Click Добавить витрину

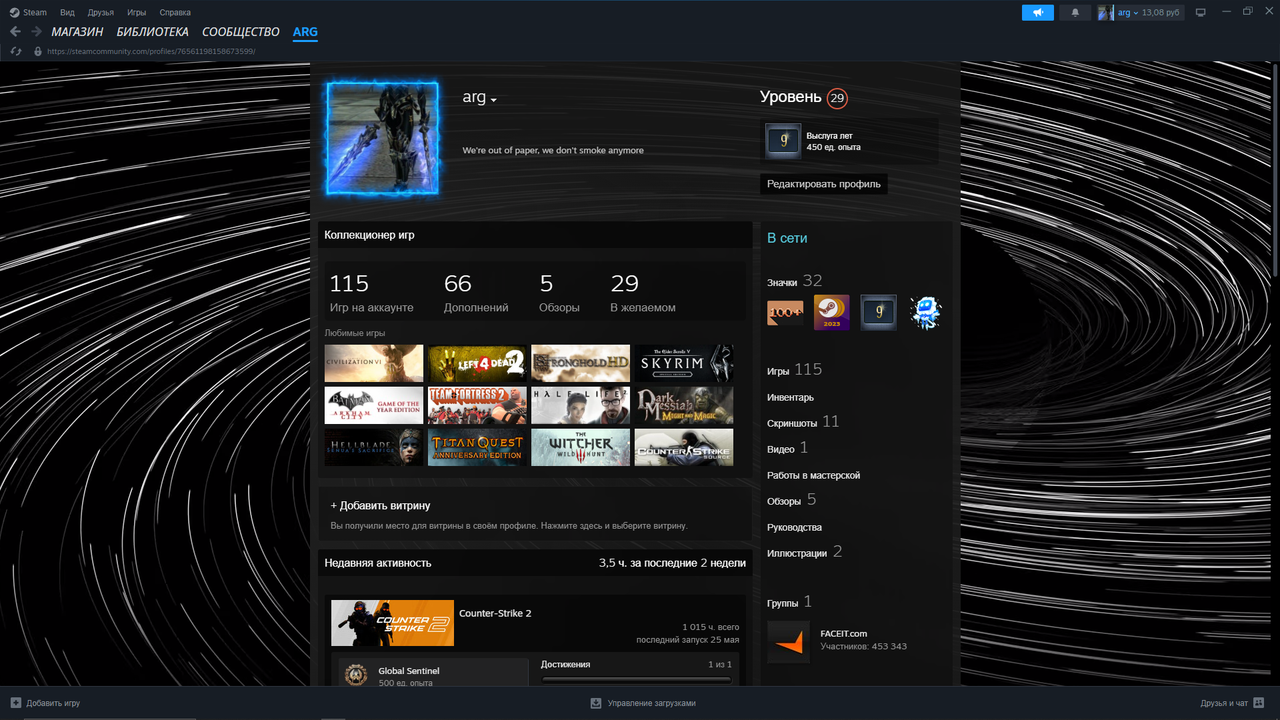coord(381,506)
